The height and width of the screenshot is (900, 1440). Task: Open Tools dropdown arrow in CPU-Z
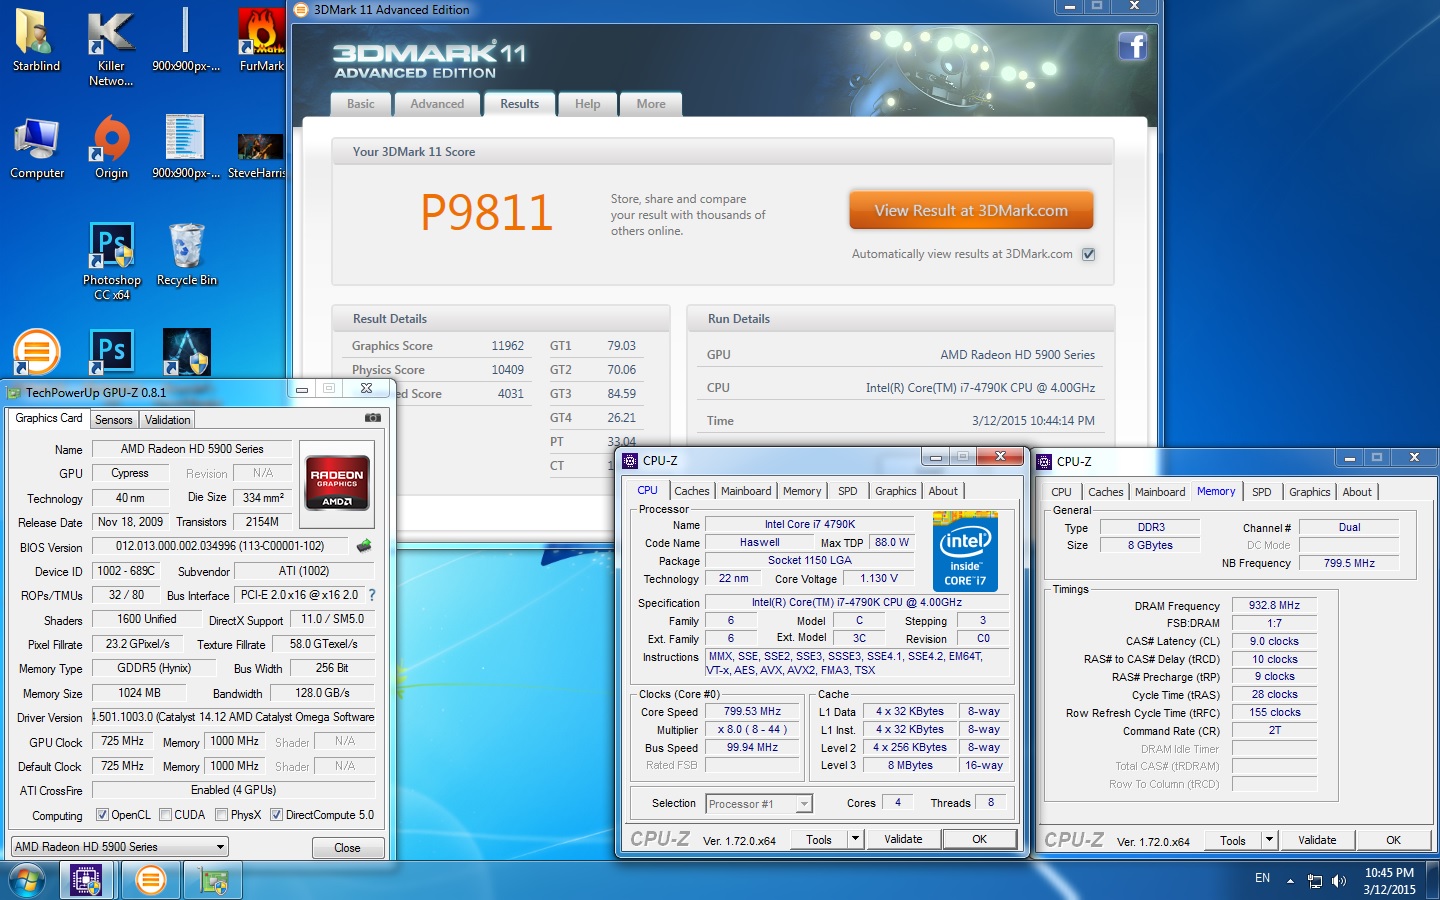pyautogui.click(x=855, y=839)
